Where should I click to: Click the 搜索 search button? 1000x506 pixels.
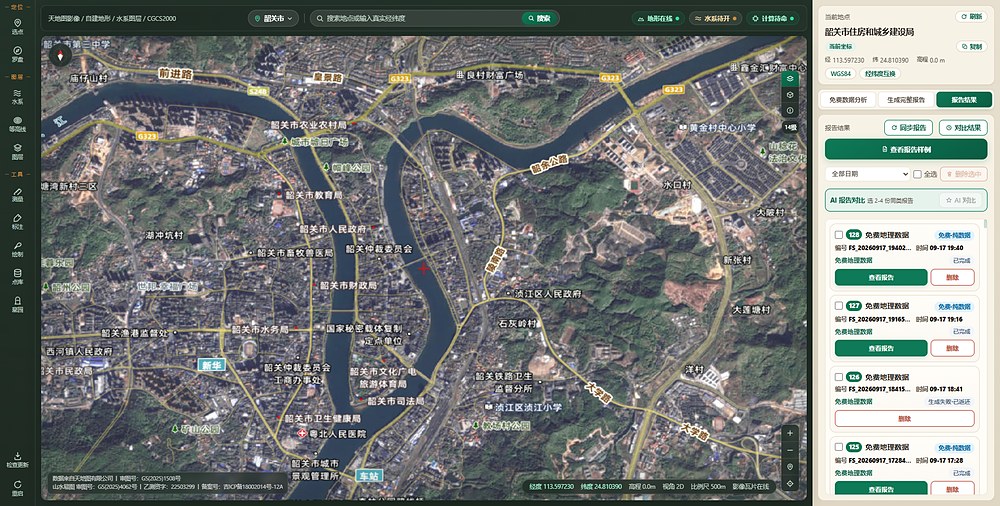[539, 19]
